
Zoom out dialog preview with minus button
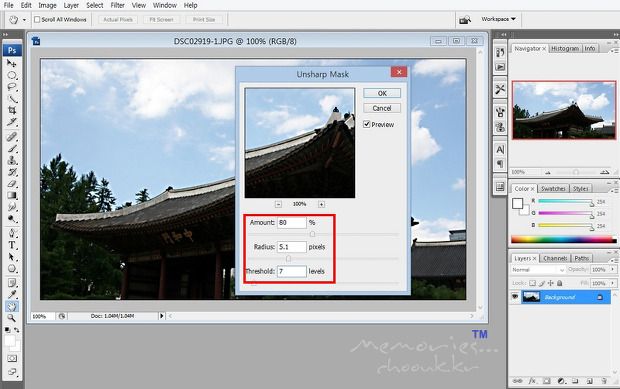(278, 204)
